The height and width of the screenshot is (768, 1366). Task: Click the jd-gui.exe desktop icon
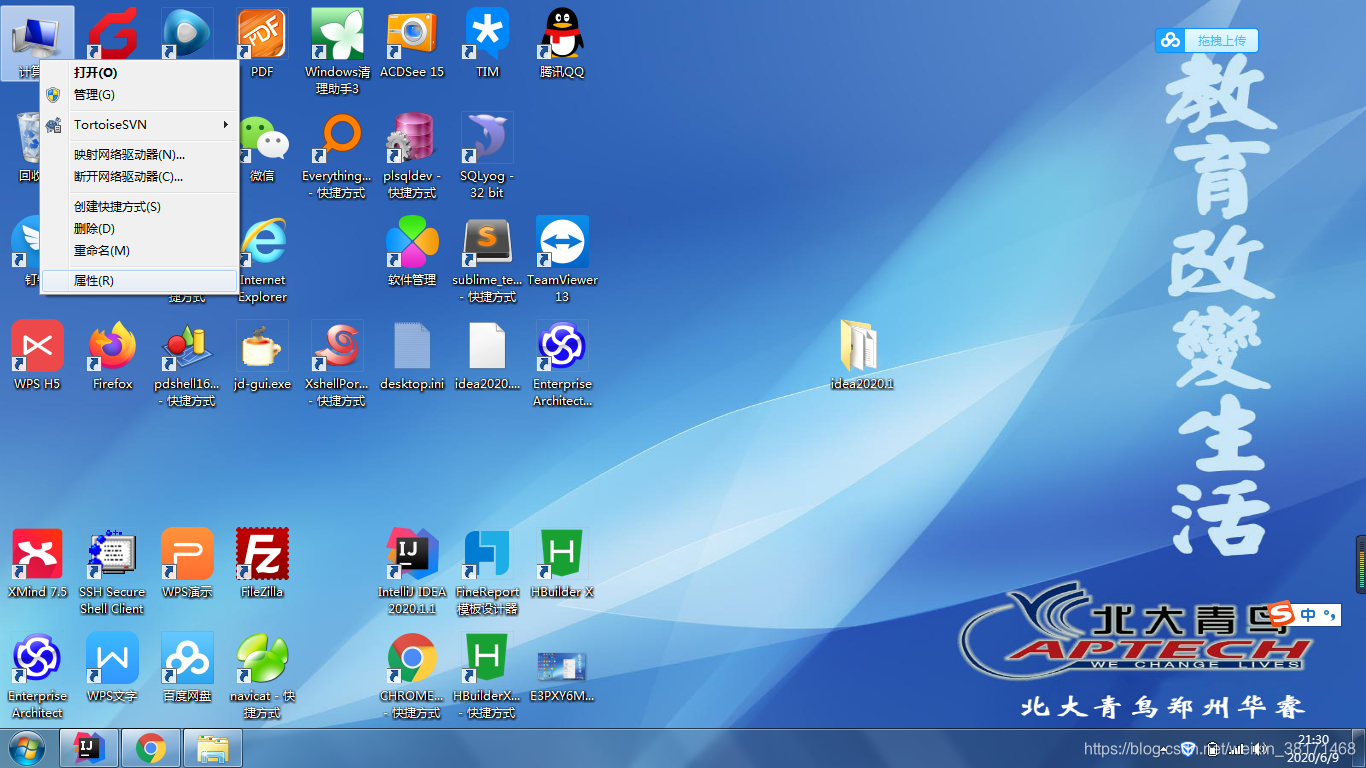click(x=262, y=347)
